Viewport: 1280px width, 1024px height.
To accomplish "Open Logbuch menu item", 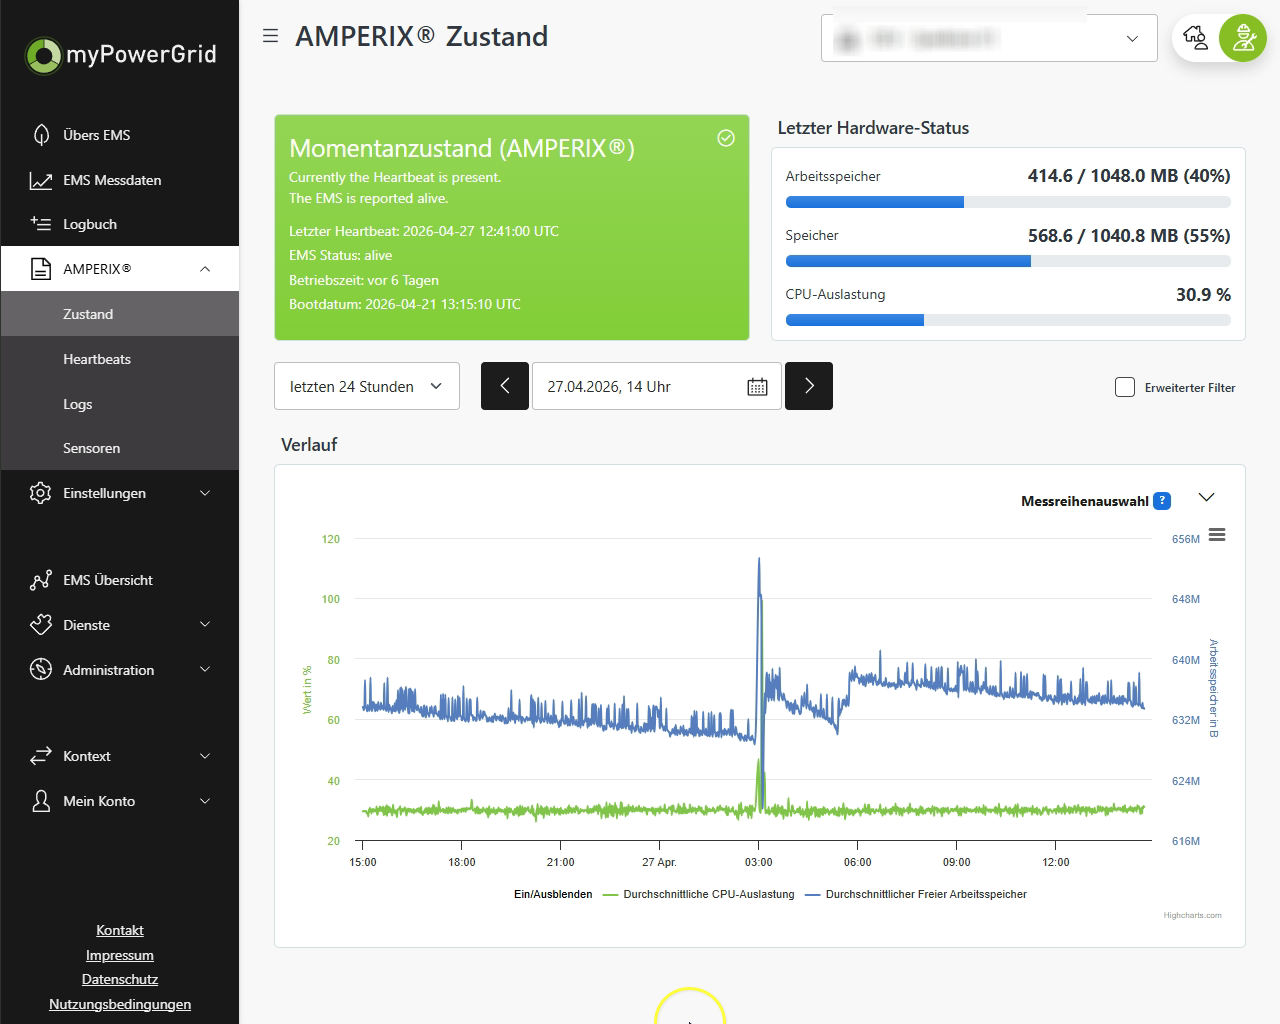I will (x=120, y=224).
